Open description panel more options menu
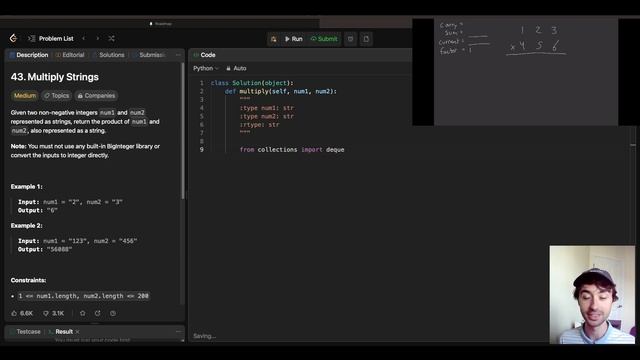 (178, 55)
